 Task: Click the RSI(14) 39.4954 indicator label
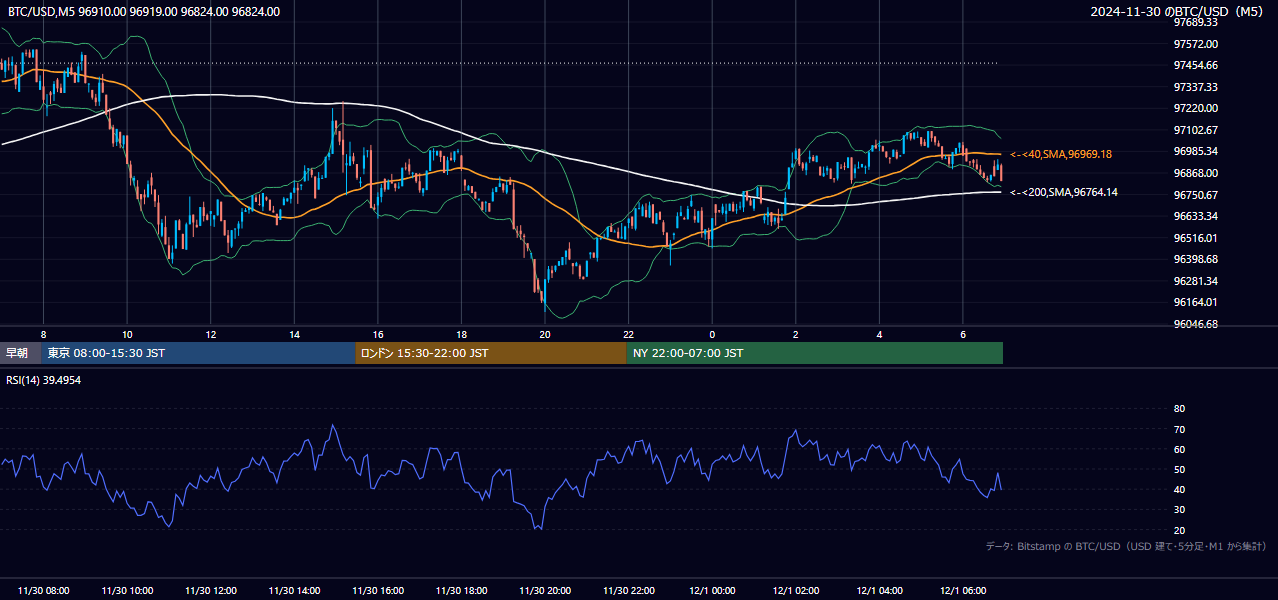[44, 380]
